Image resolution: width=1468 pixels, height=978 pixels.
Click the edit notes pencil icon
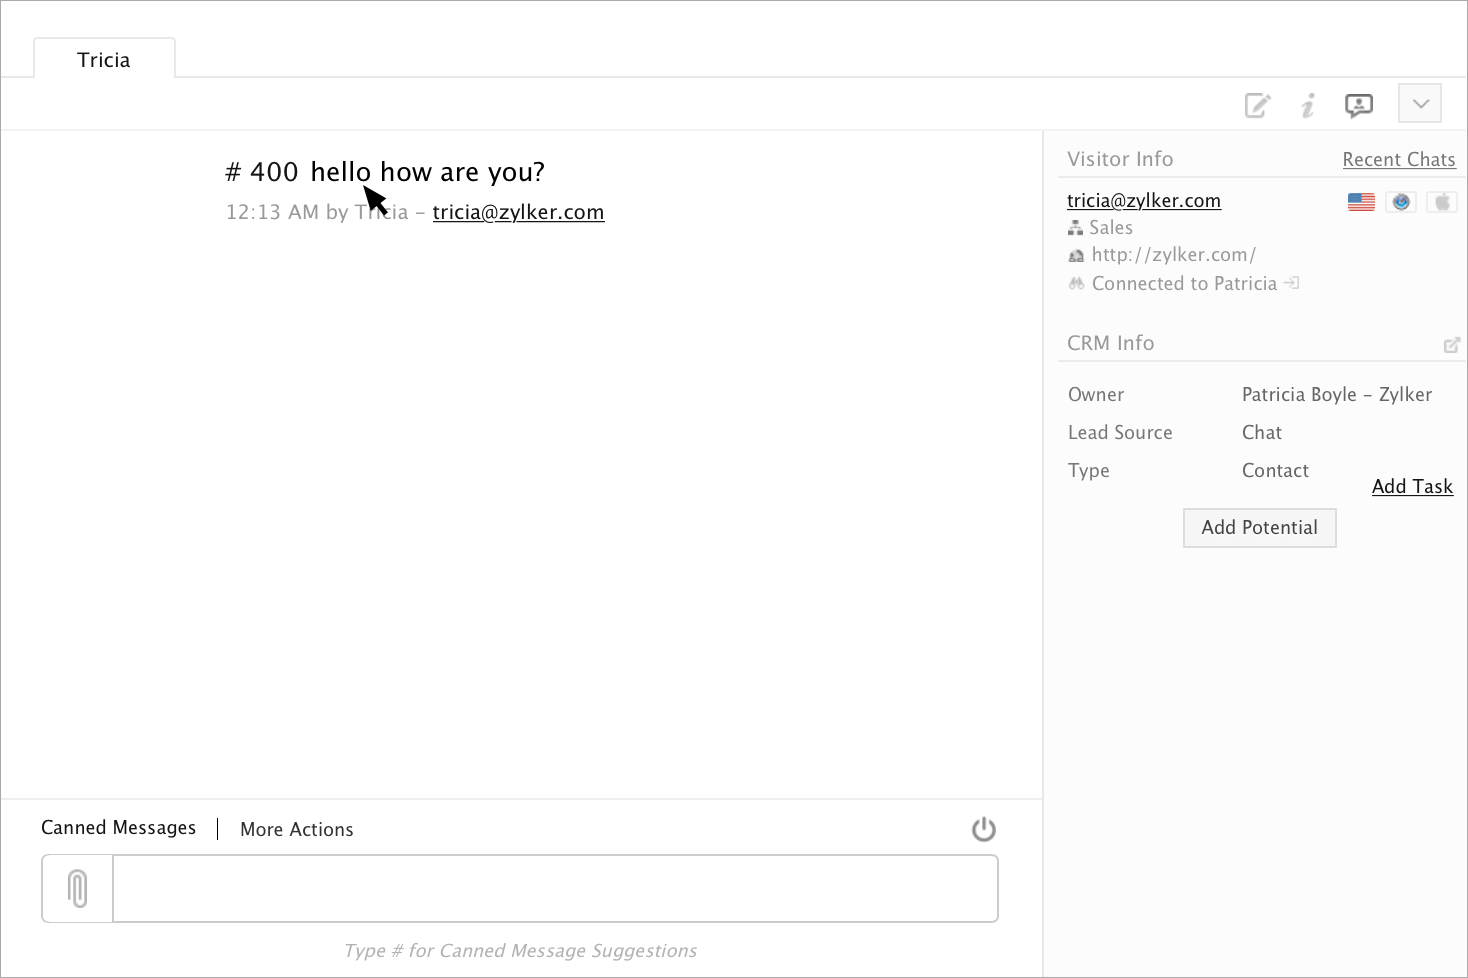pyautogui.click(x=1257, y=105)
